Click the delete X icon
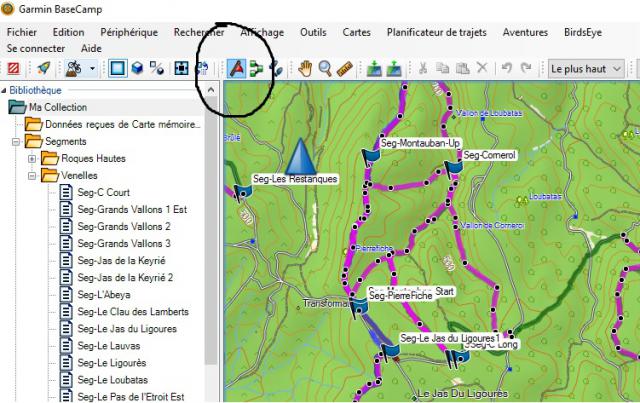 [x=482, y=67]
